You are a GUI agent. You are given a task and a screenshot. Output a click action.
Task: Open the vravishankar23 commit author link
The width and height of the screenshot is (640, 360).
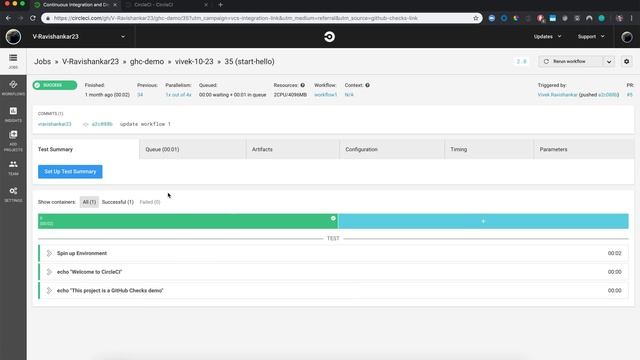(55, 124)
